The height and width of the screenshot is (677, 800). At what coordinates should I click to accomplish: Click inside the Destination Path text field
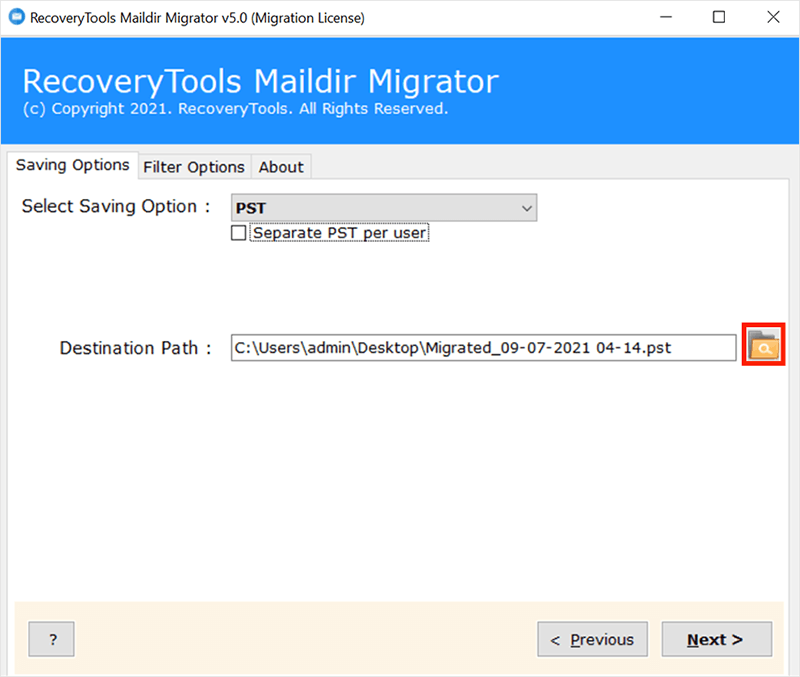coord(483,348)
